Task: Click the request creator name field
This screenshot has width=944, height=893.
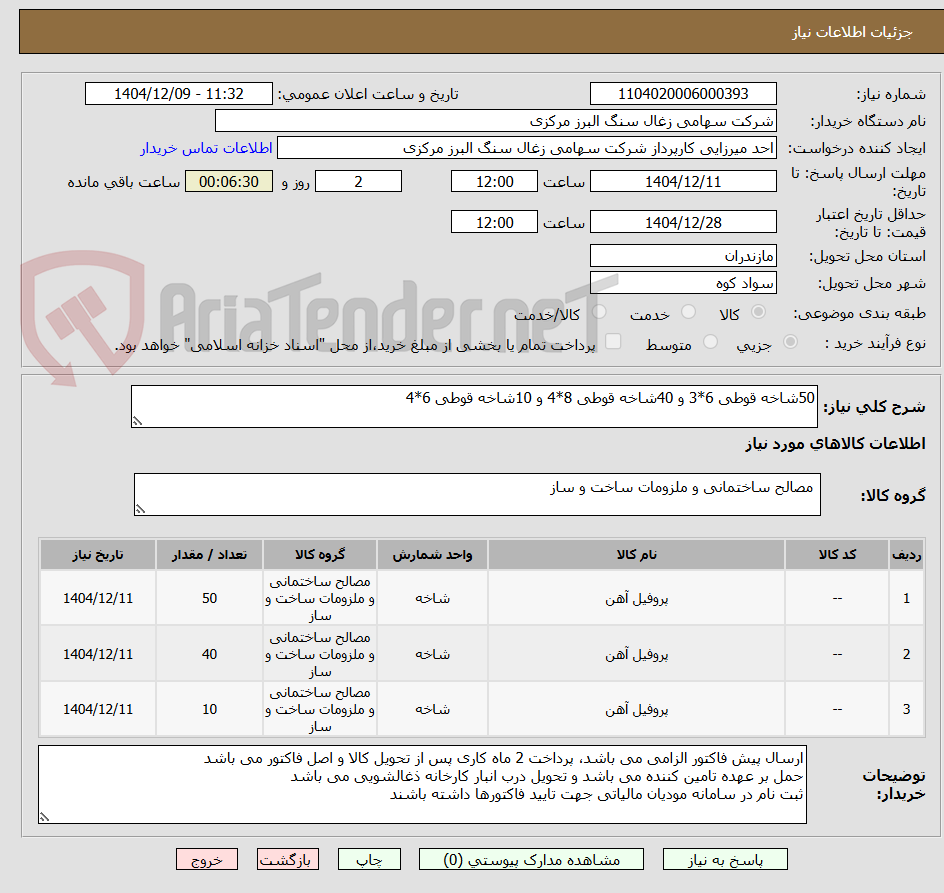Action: click(x=527, y=148)
